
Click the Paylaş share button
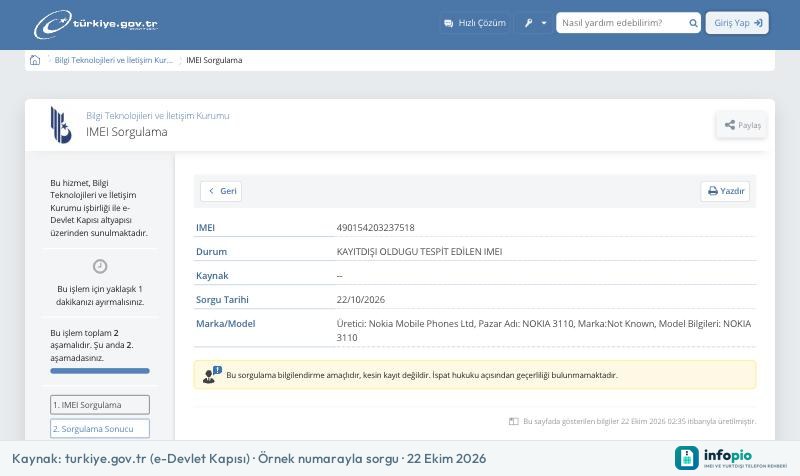click(742, 125)
